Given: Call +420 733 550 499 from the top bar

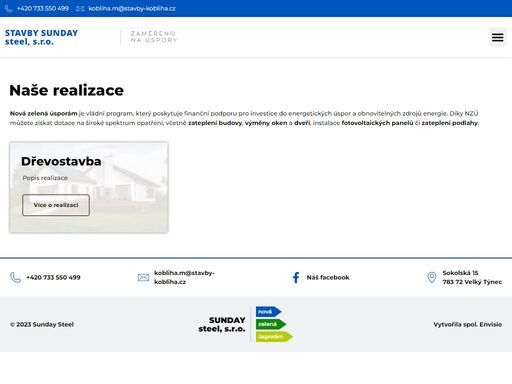Looking at the screenshot, I should point(43,9).
